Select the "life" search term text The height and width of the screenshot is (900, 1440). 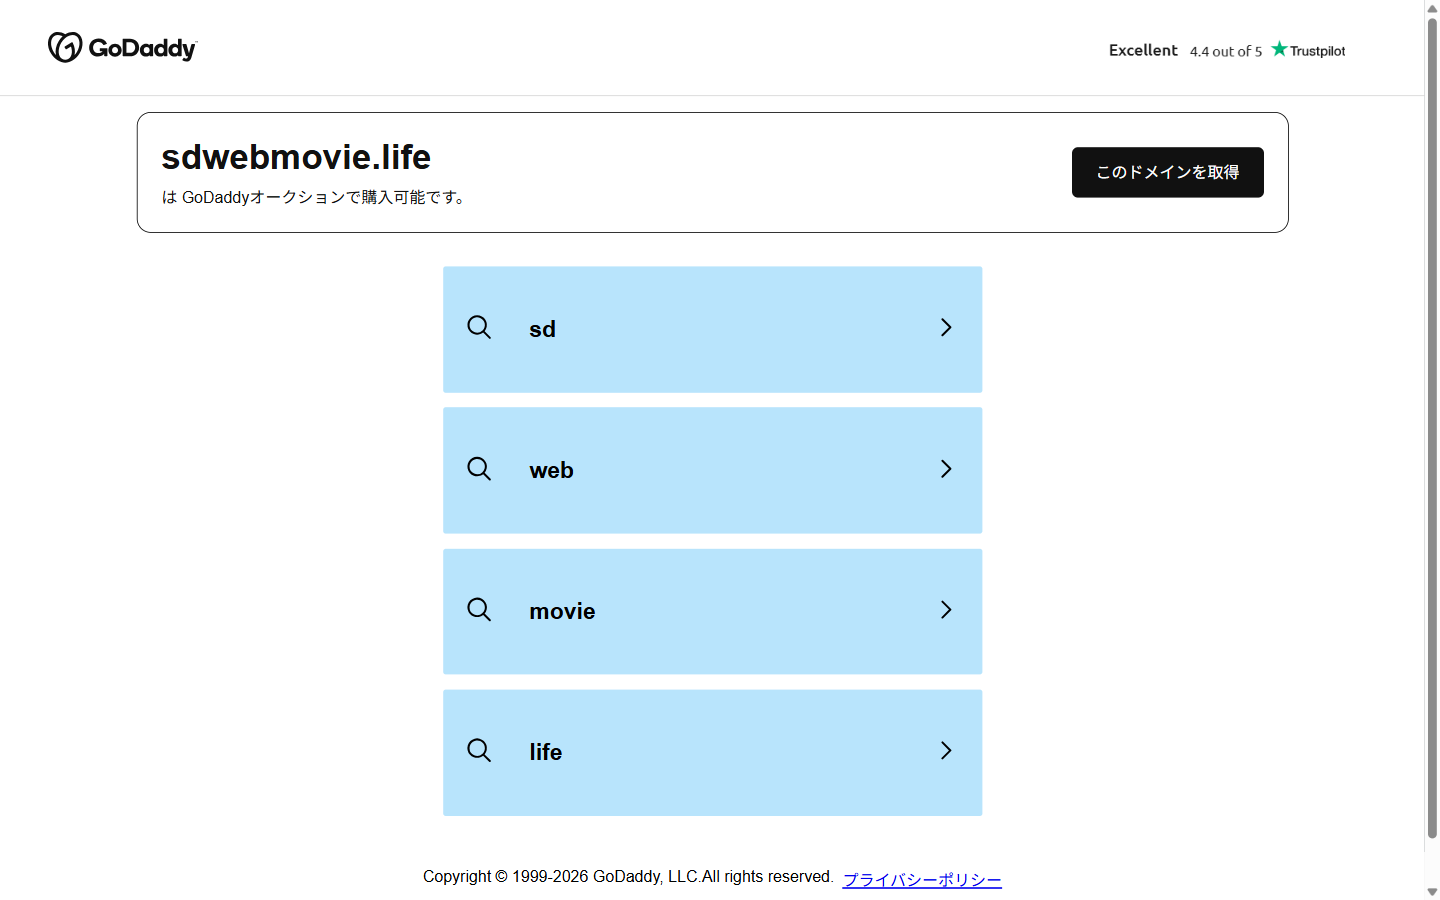pyautogui.click(x=546, y=752)
